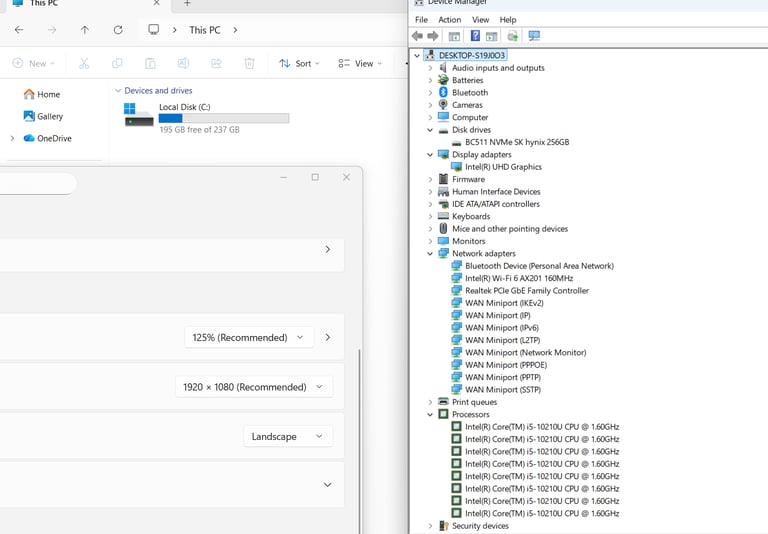Click the Paste icon in File Explorer toolbar
This screenshot has height=534, width=768.
pos(150,63)
